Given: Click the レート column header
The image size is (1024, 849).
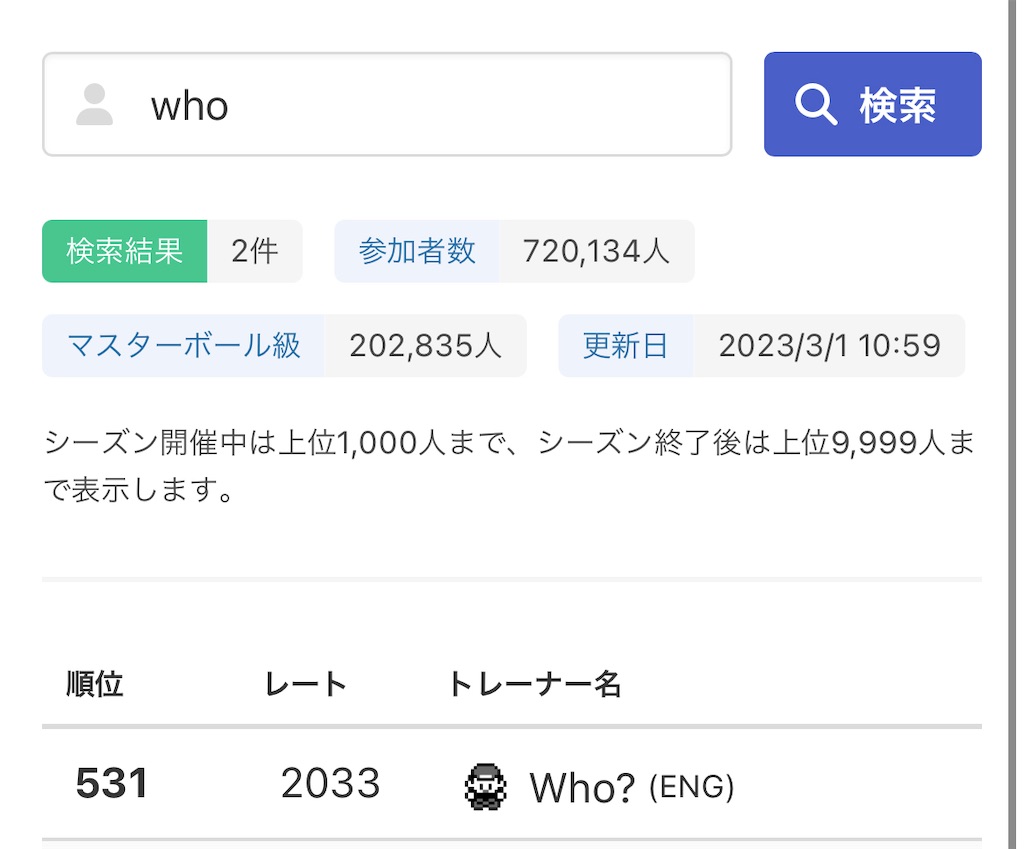Looking at the screenshot, I should 306,684.
